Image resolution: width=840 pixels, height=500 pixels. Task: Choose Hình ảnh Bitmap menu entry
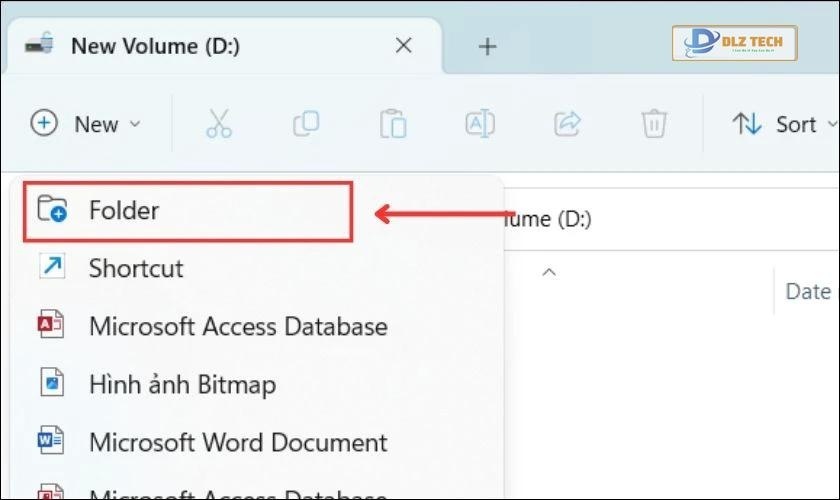[182, 384]
